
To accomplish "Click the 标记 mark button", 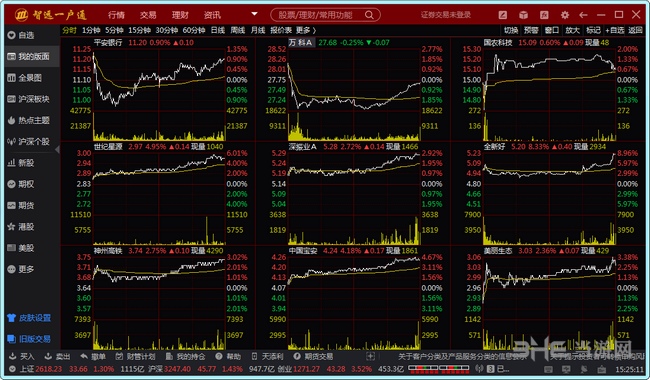I will pos(593,30).
